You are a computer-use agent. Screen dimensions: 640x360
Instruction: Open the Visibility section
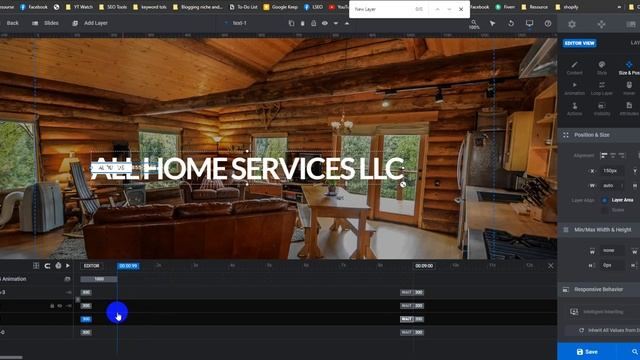click(x=602, y=109)
